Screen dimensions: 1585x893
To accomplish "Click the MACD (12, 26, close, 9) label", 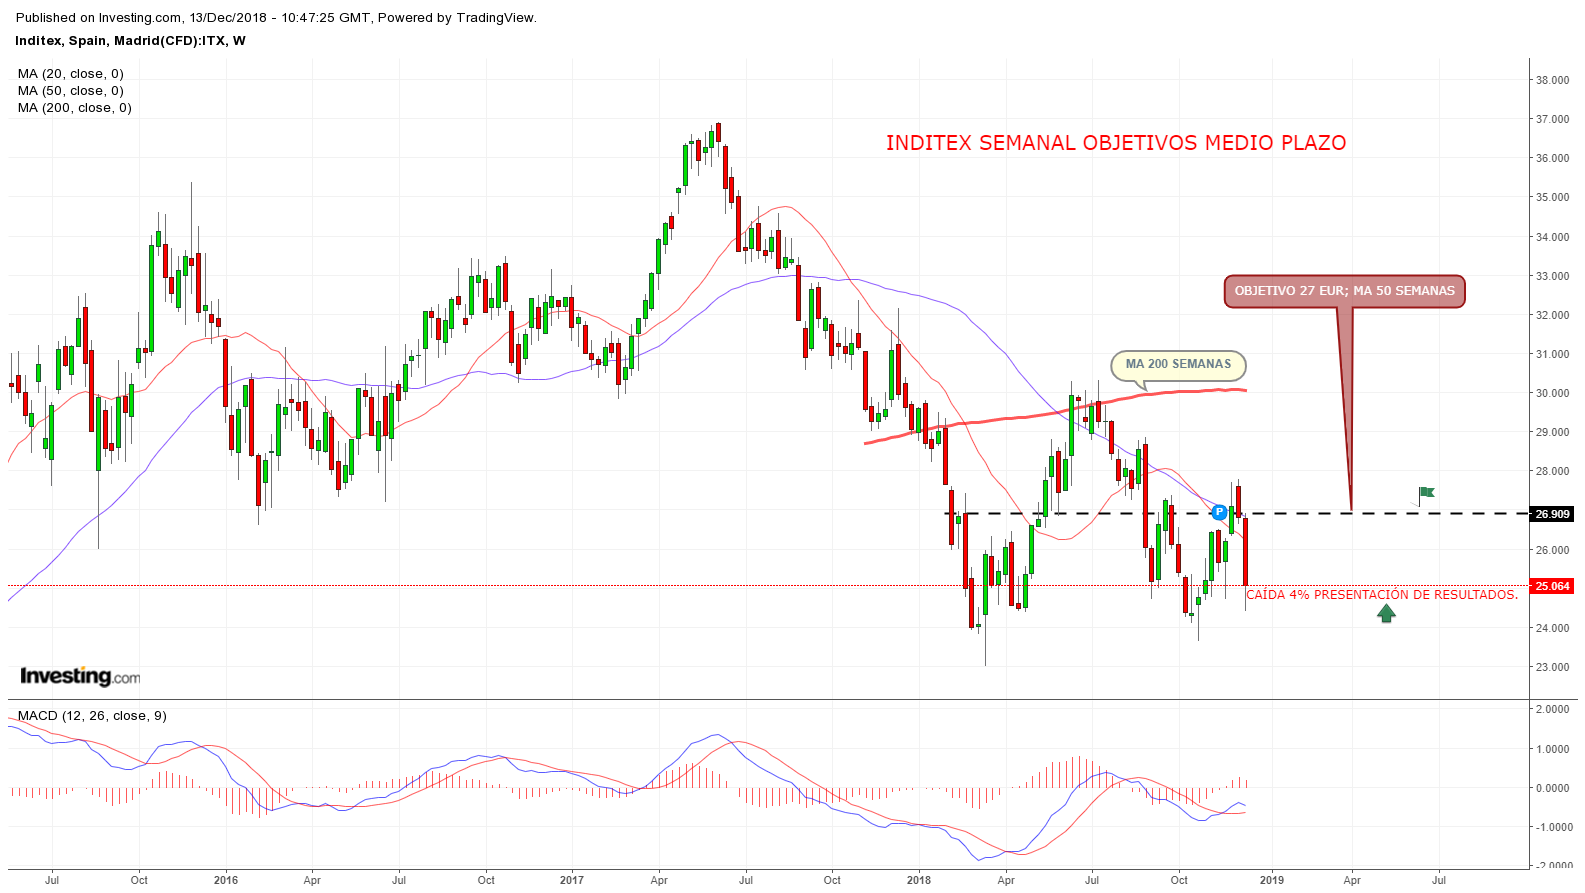I will point(92,716).
